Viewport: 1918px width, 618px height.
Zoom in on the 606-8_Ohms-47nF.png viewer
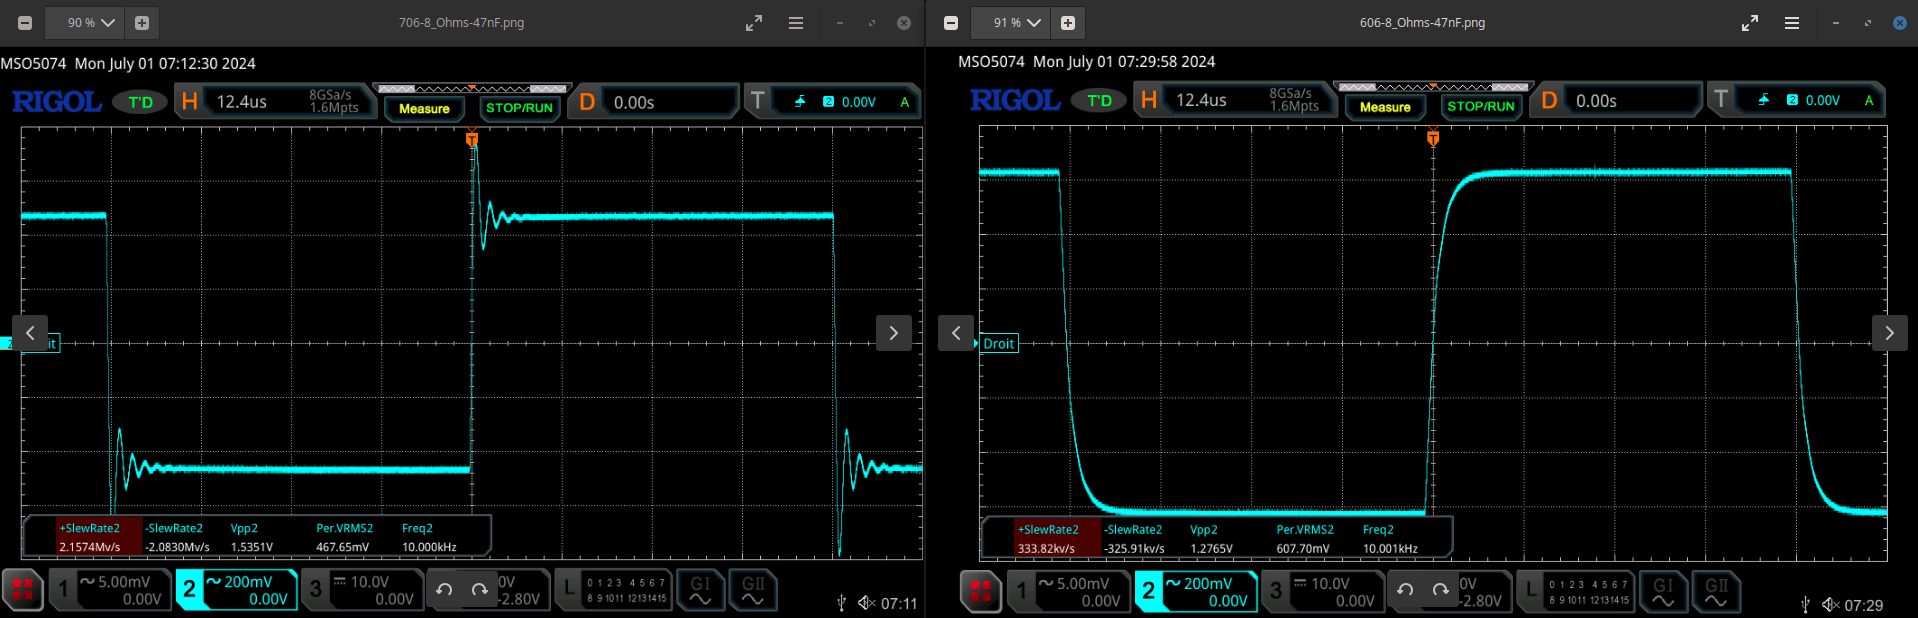coord(1068,22)
